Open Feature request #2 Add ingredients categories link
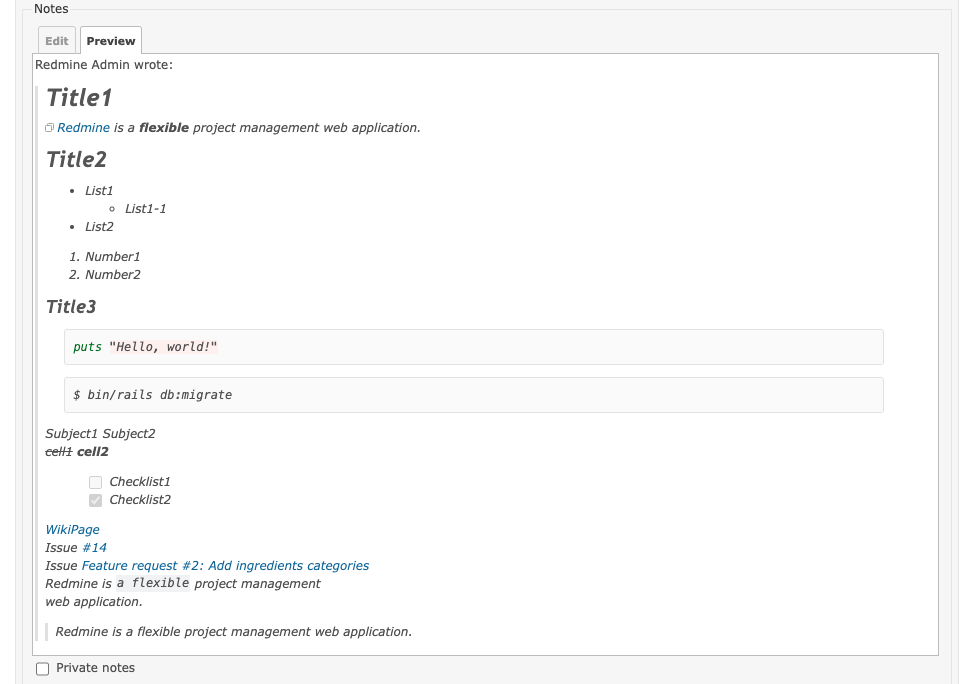Viewport: 975px width, 684px height. (225, 565)
